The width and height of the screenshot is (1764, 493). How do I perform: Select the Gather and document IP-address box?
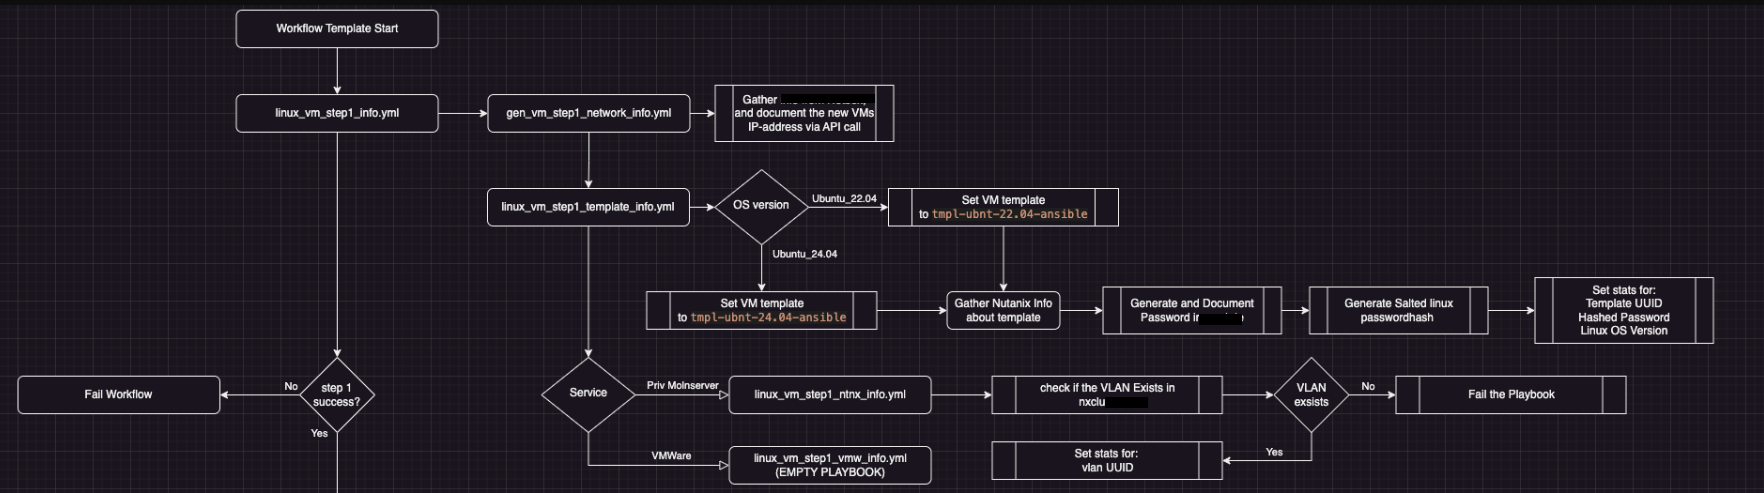(804, 113)
